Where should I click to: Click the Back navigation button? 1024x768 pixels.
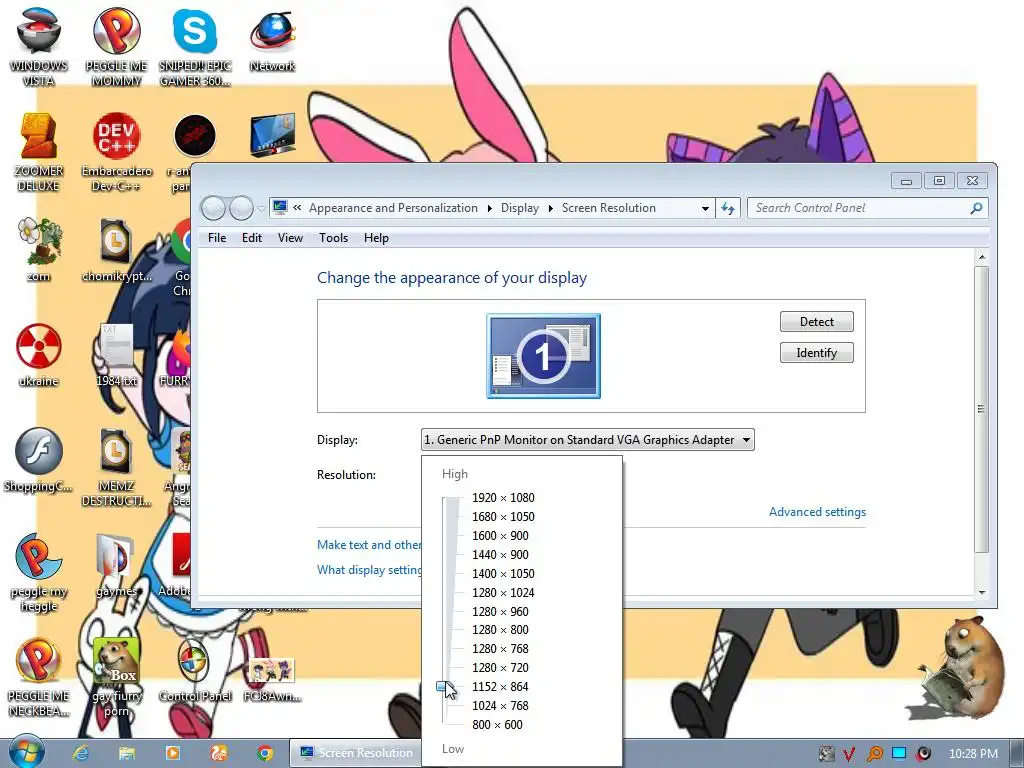pyautogui.click(x=213, y=208)
